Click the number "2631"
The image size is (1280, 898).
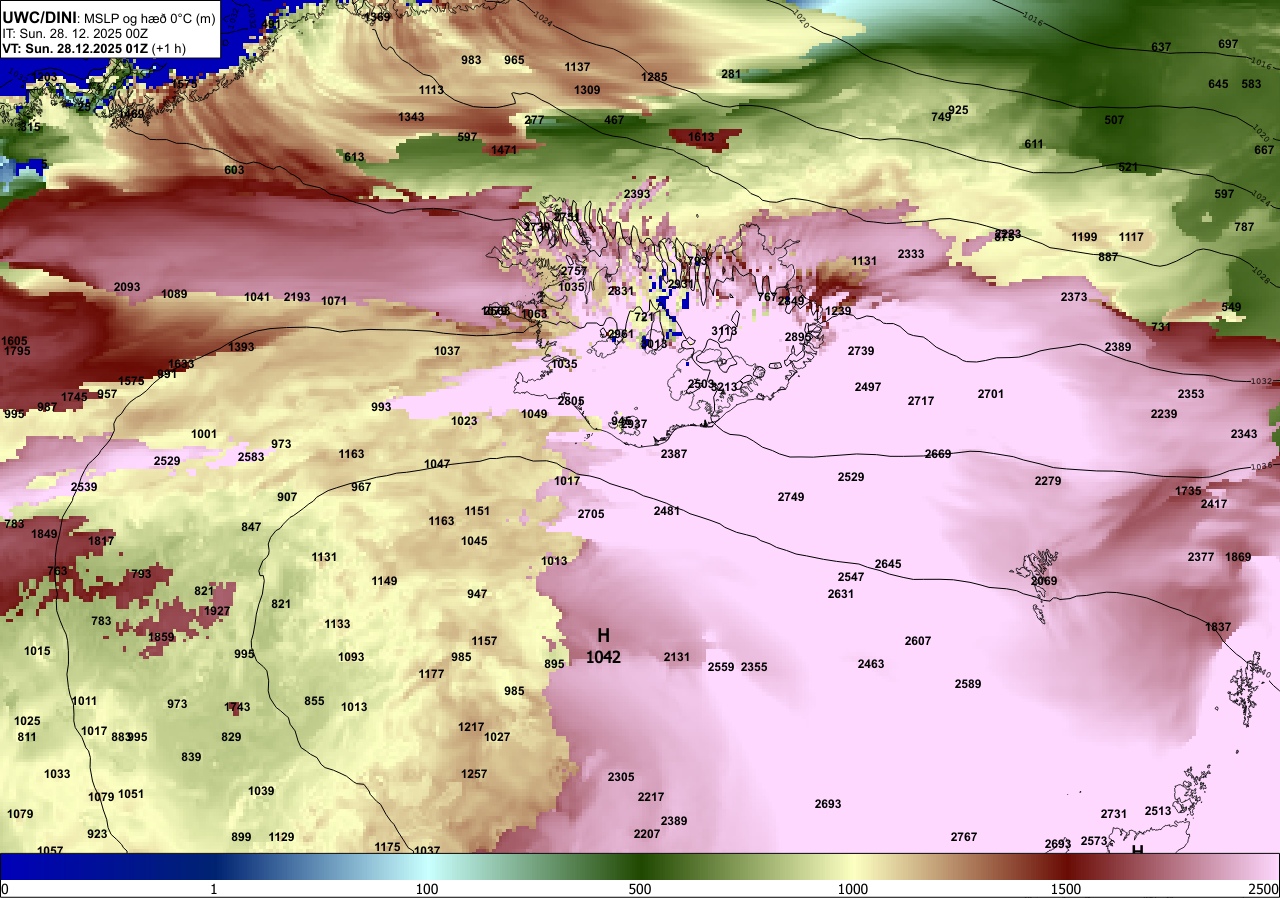841,594
